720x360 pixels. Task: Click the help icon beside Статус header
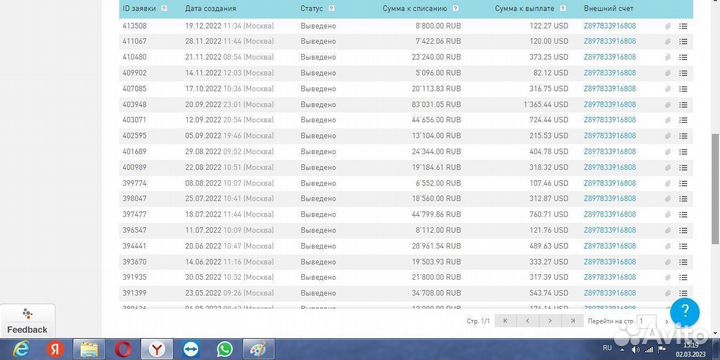[x=332, y=8]
